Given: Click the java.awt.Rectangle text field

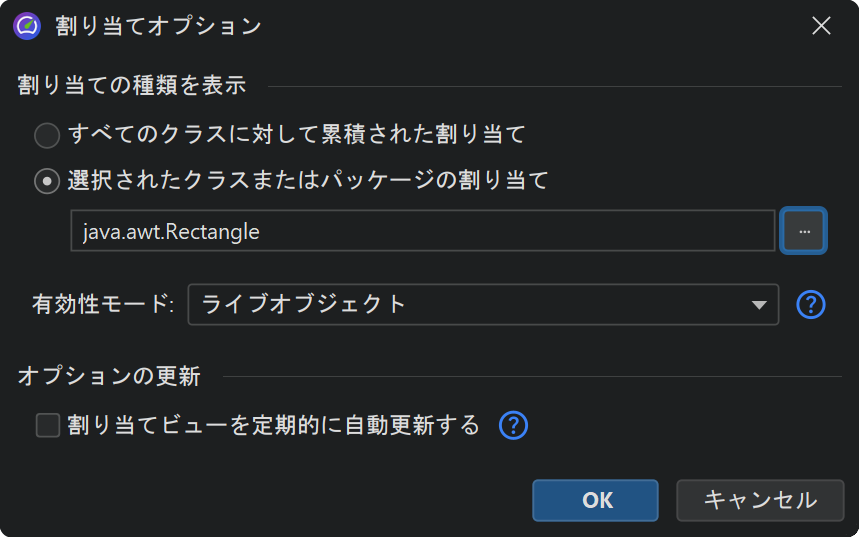Looking at the screenshot, I should (x=422, y=231).
